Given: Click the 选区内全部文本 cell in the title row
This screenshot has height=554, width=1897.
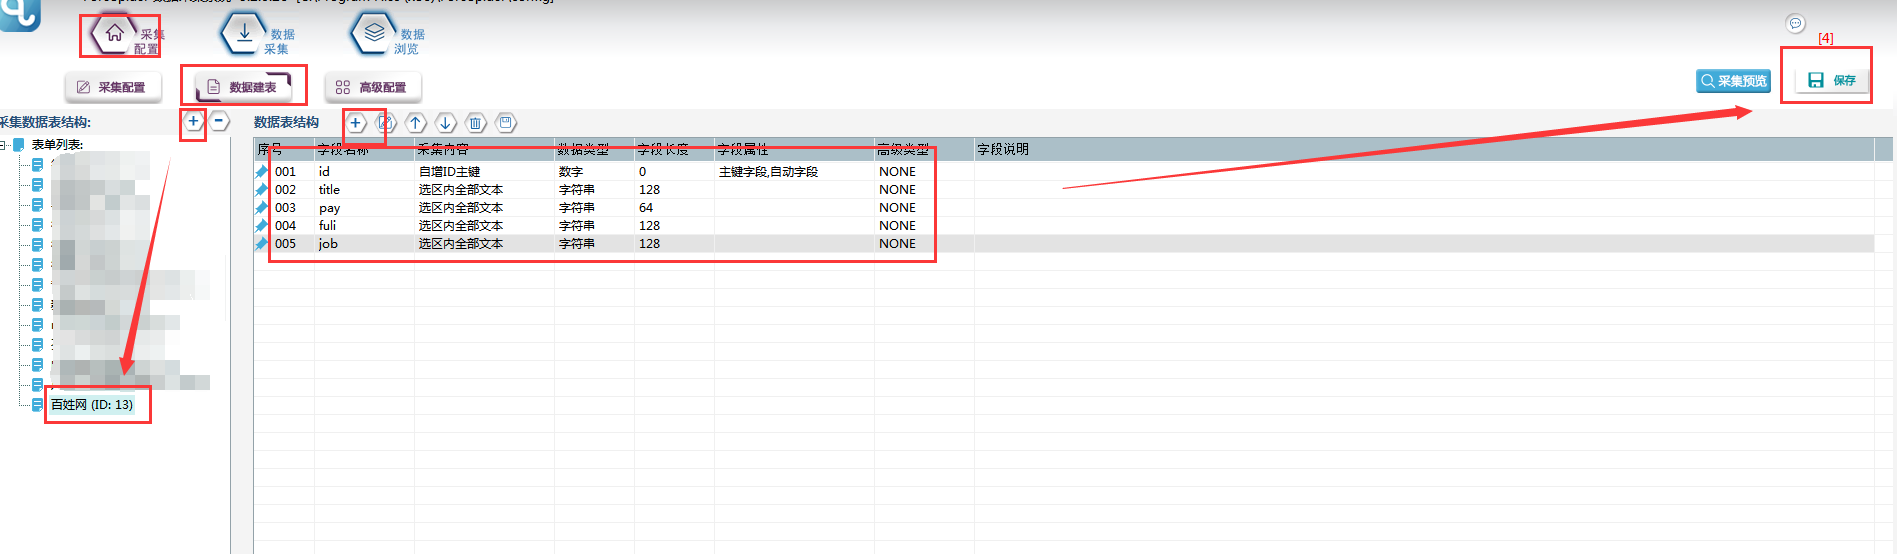Looking at the screenshot, I should click(484, 190).
